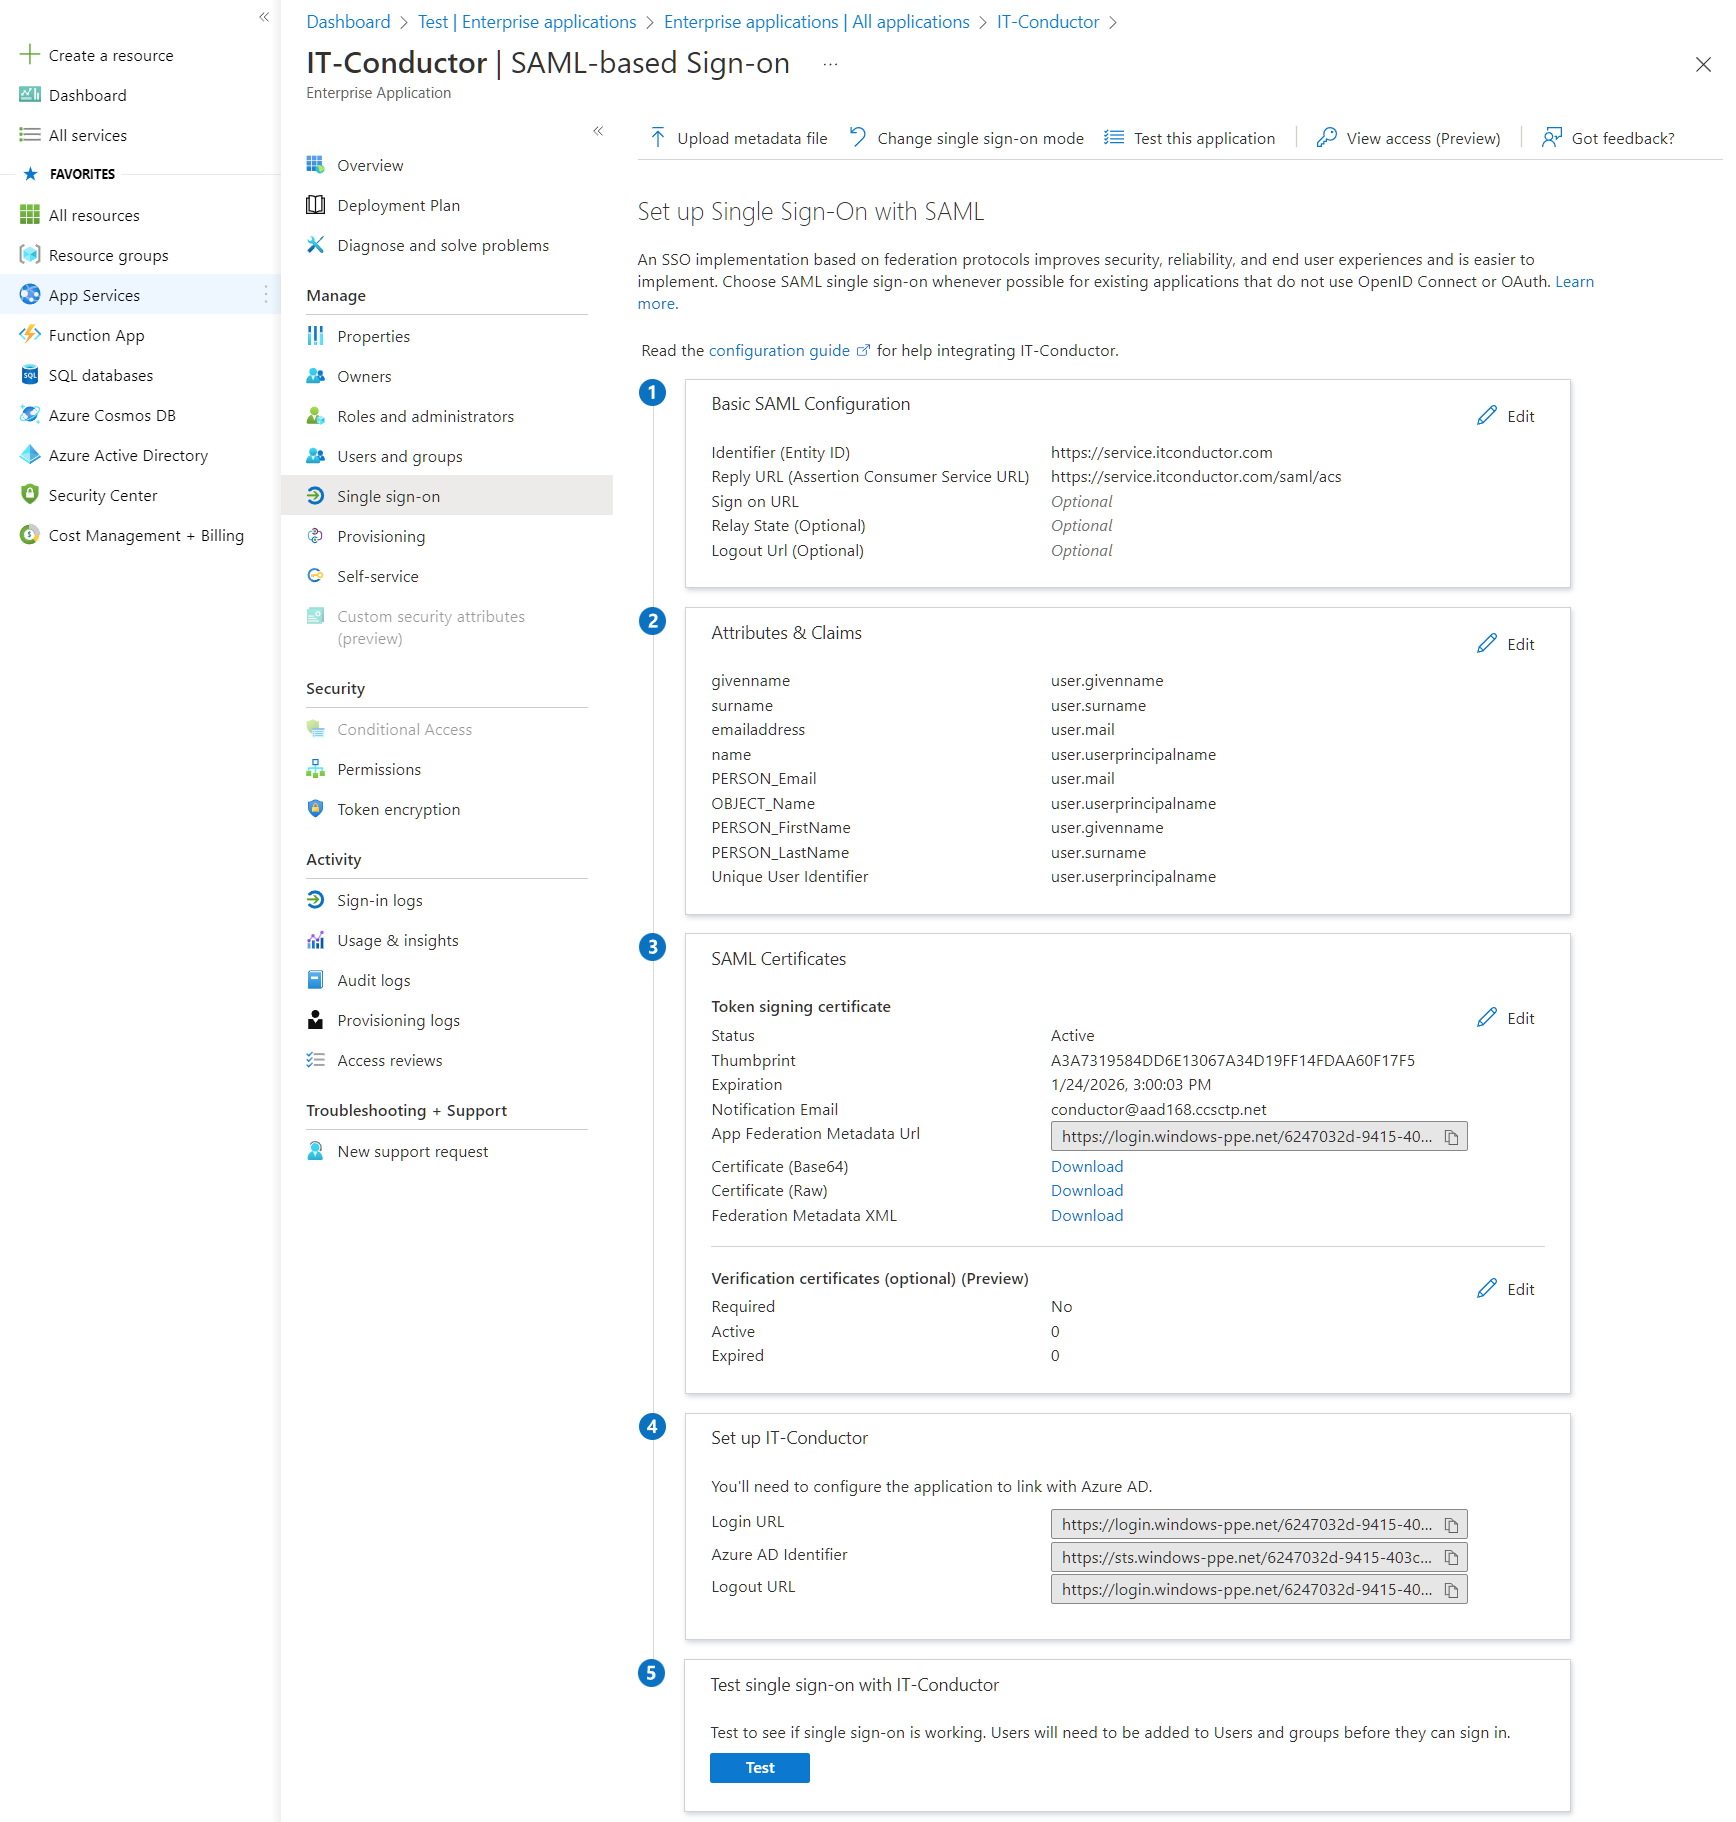
Task: Collapse the enterprise application menu panel
Action: (x=598, y=131)
